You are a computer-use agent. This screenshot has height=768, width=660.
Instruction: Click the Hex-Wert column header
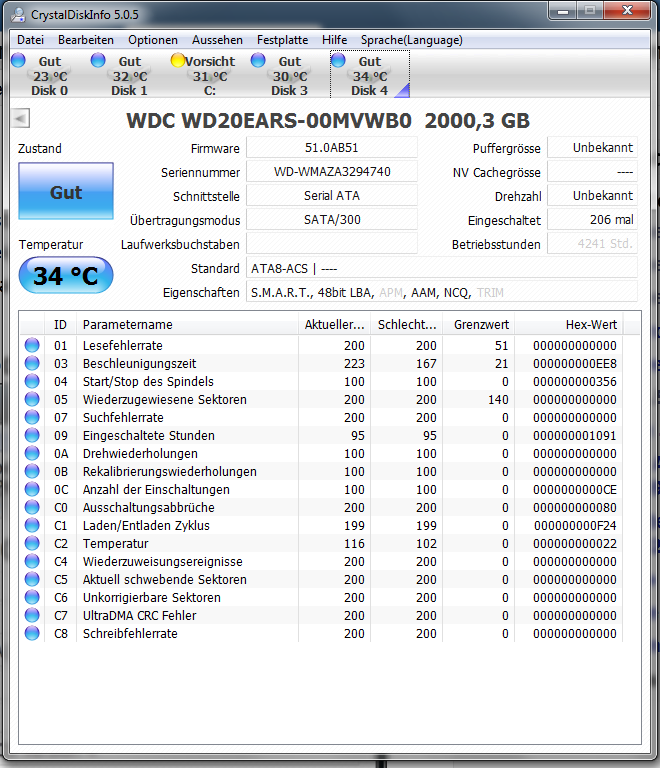pyautogui.click(x=569, y=325)
